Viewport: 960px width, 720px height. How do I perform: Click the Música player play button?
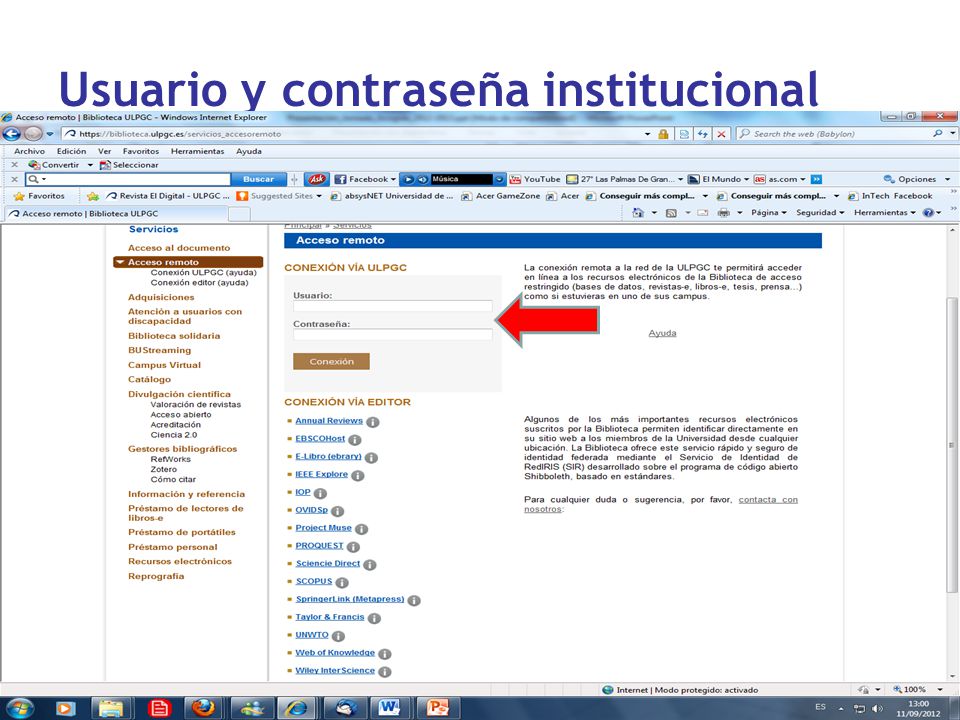pos(408,179)
